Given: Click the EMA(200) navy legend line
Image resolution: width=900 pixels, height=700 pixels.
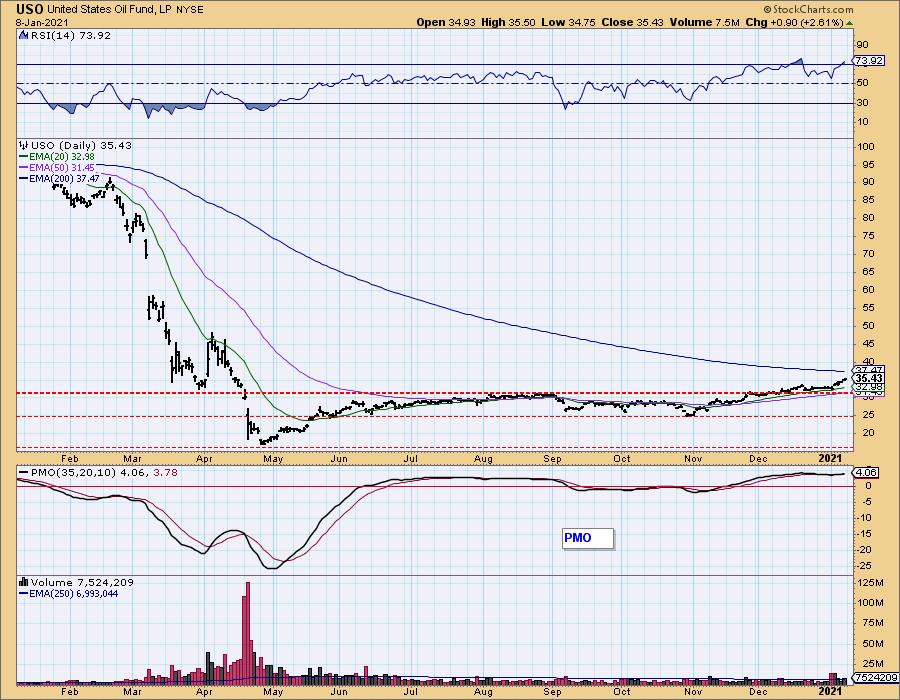Looking at the screenshot, I should pos(23,178).
